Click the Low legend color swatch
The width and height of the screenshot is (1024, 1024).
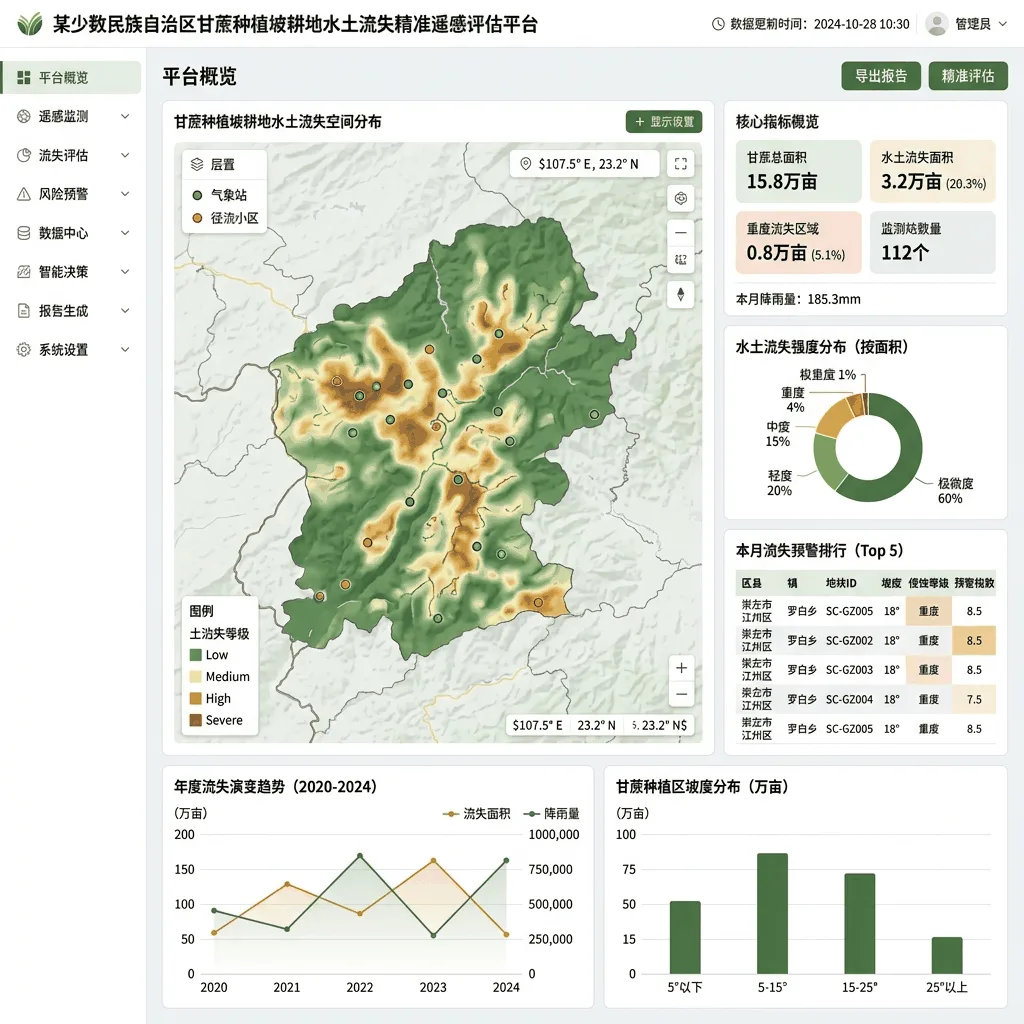pyautogui.click(x=195, y=655)
